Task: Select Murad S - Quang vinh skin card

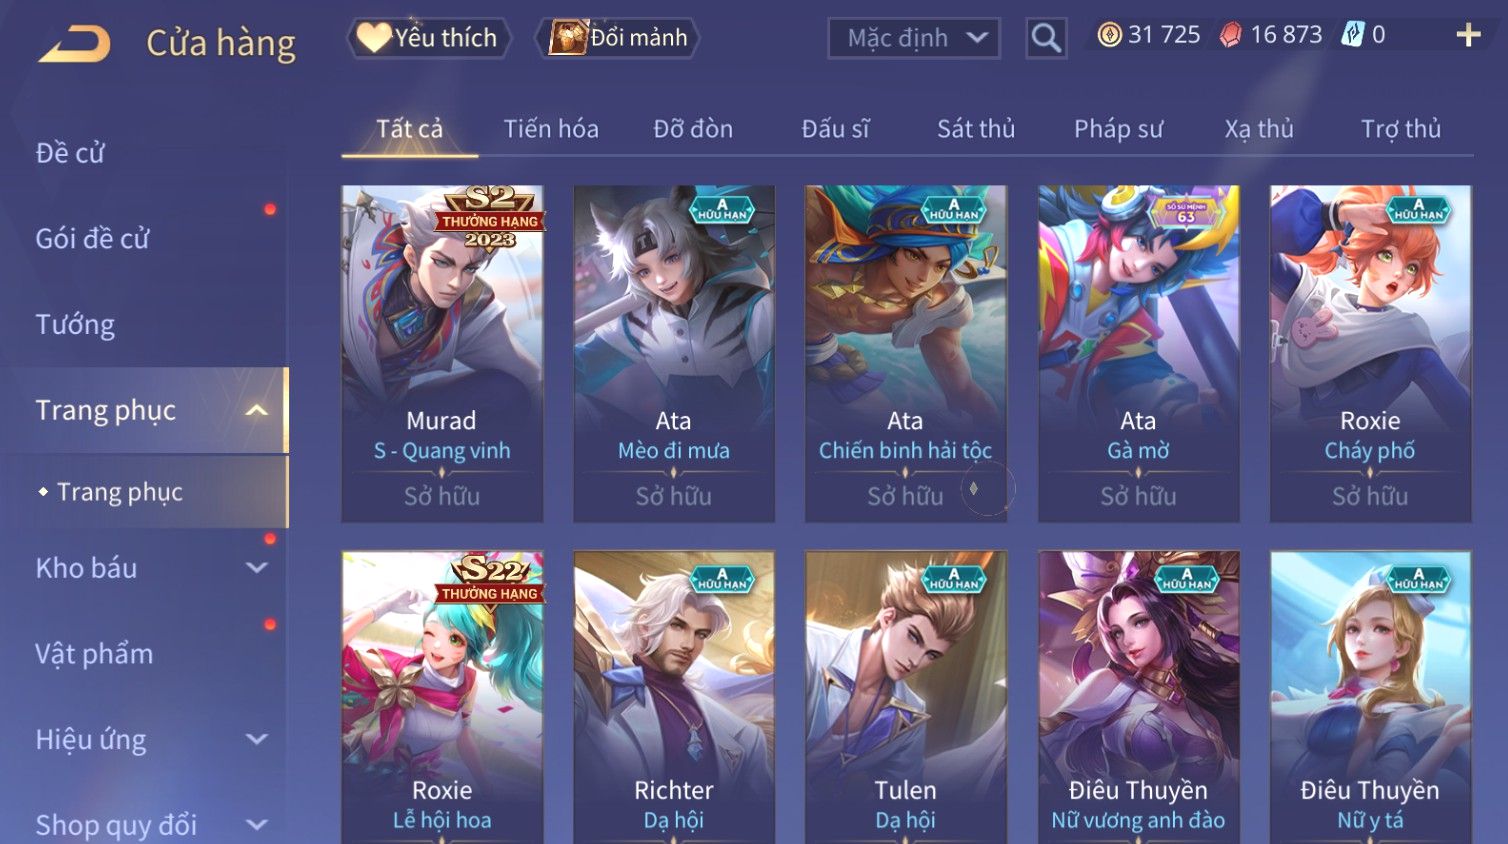Action: [442, 353]
